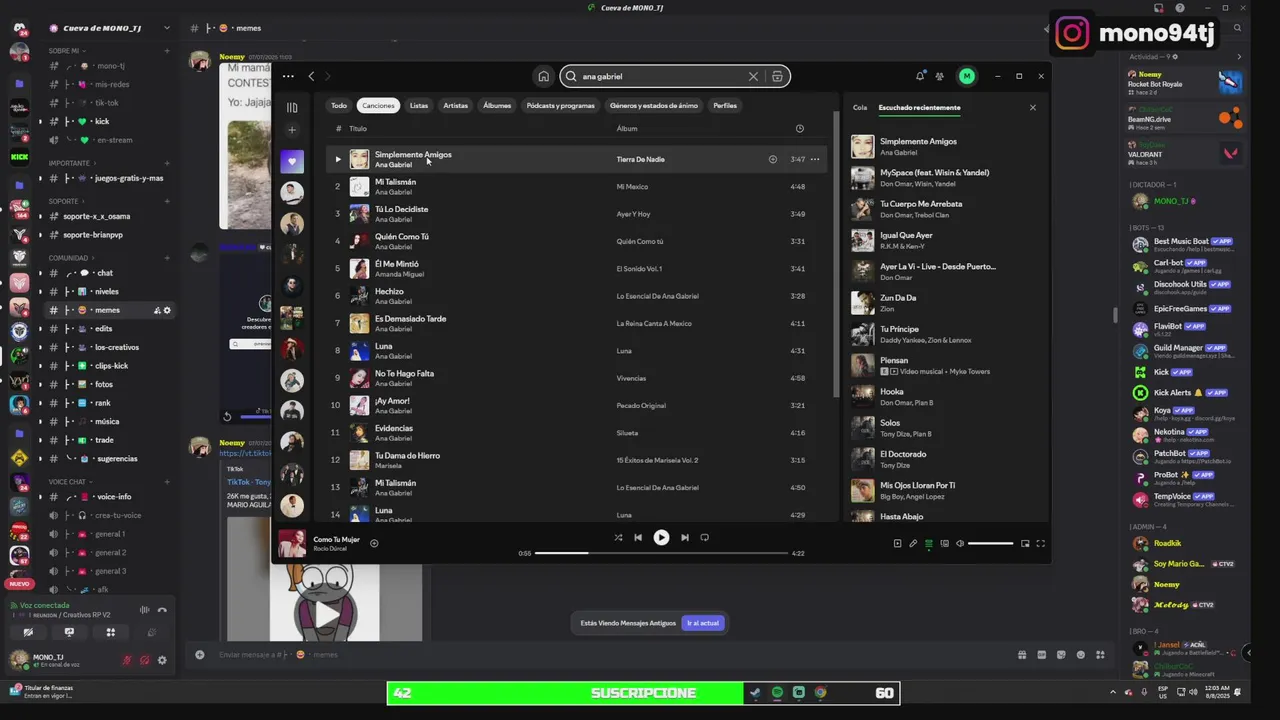Adjust Spotify volume slider

[990, 543]
